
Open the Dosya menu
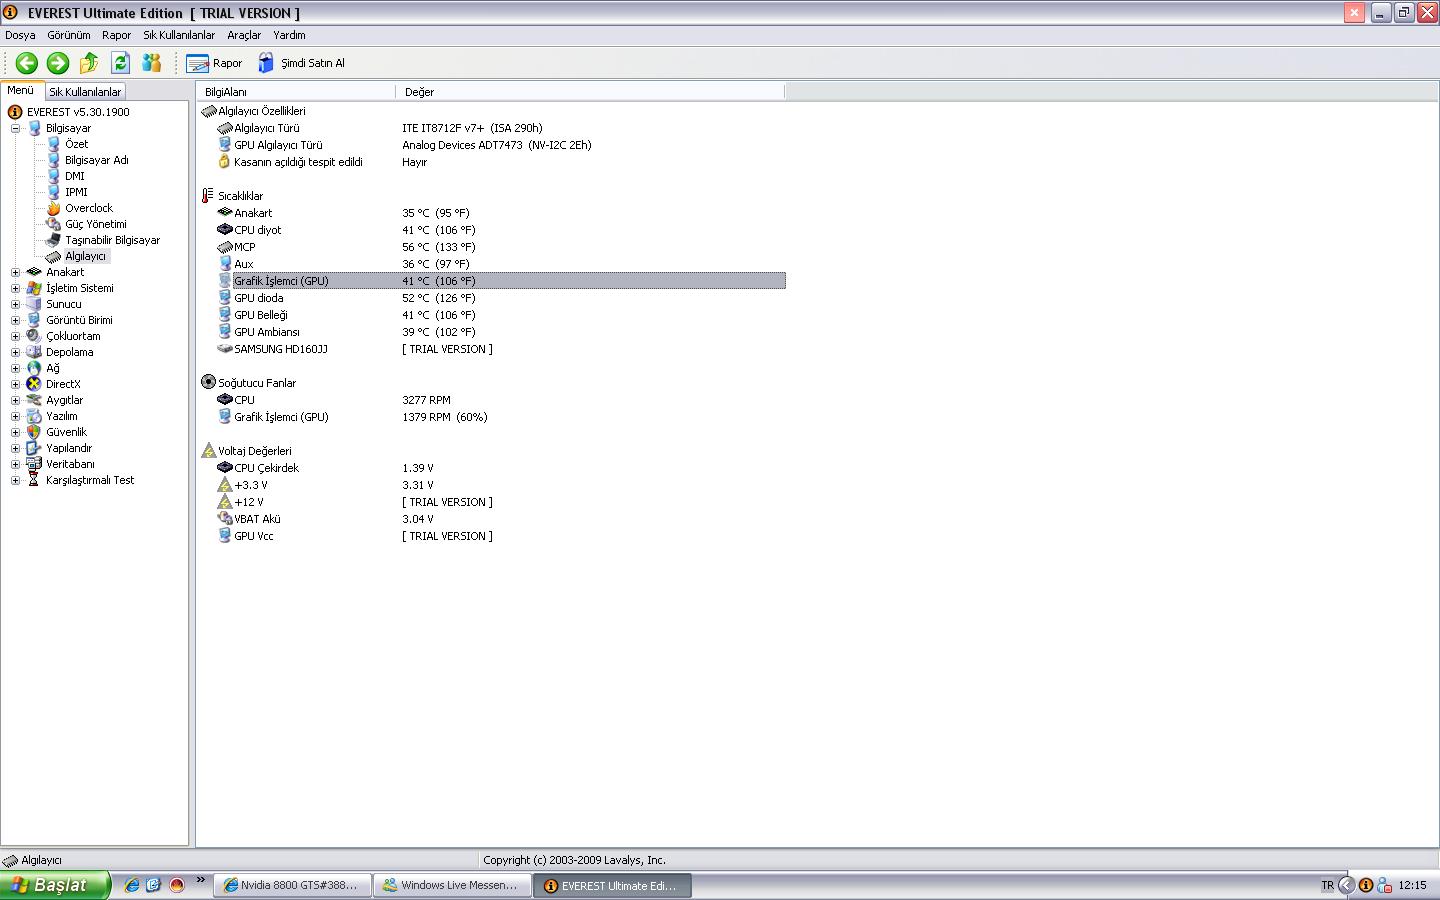click(x=20, y=35)
